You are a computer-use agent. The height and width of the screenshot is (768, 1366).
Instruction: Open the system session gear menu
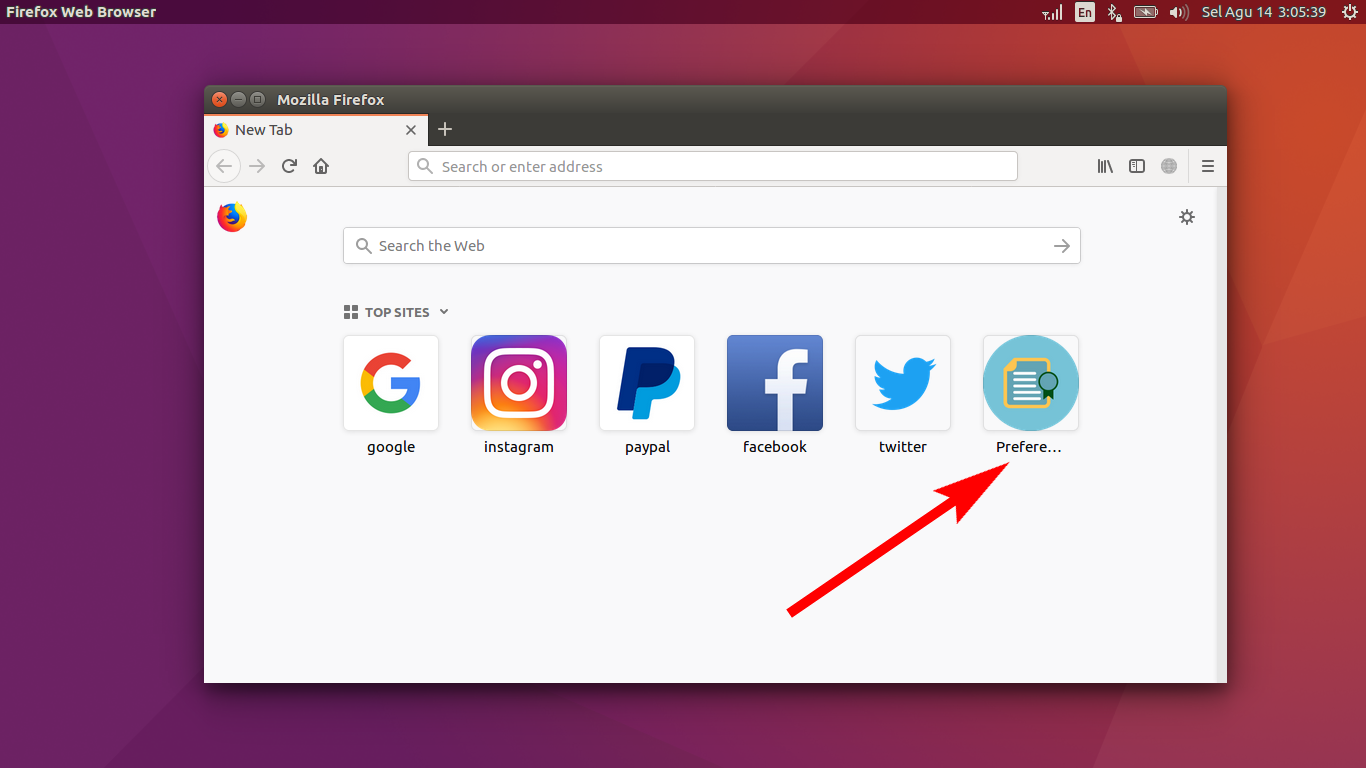pyautogui.click(x=1349, y=12)
